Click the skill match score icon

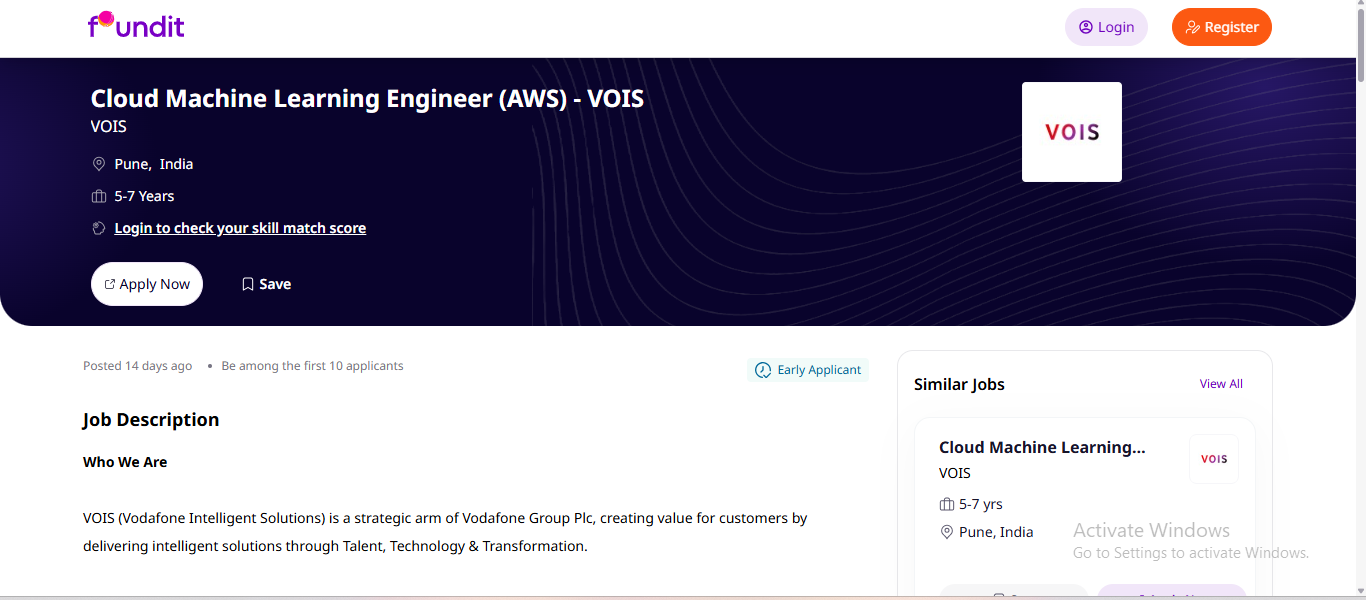click(x=99, y=228)
